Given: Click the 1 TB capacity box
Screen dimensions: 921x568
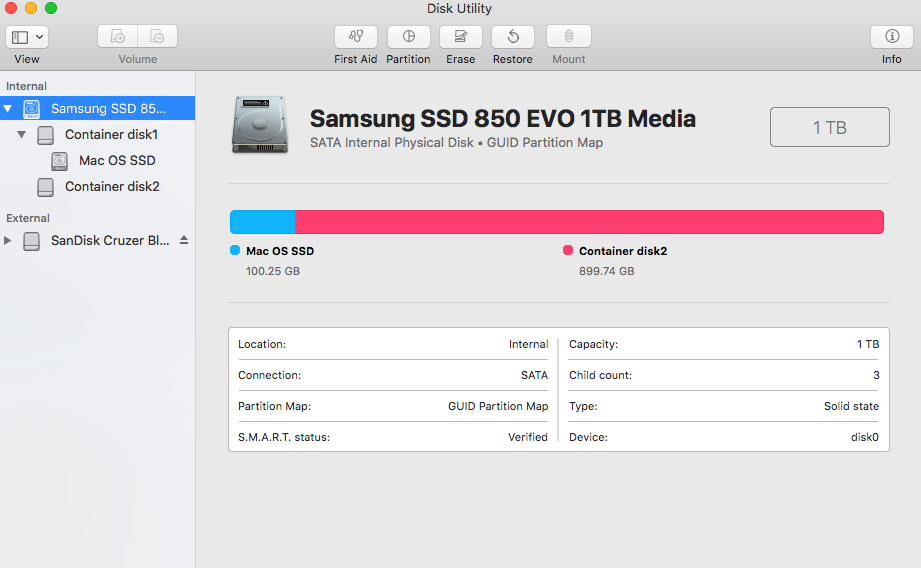Looking at the screenshot, I should 829,127.
